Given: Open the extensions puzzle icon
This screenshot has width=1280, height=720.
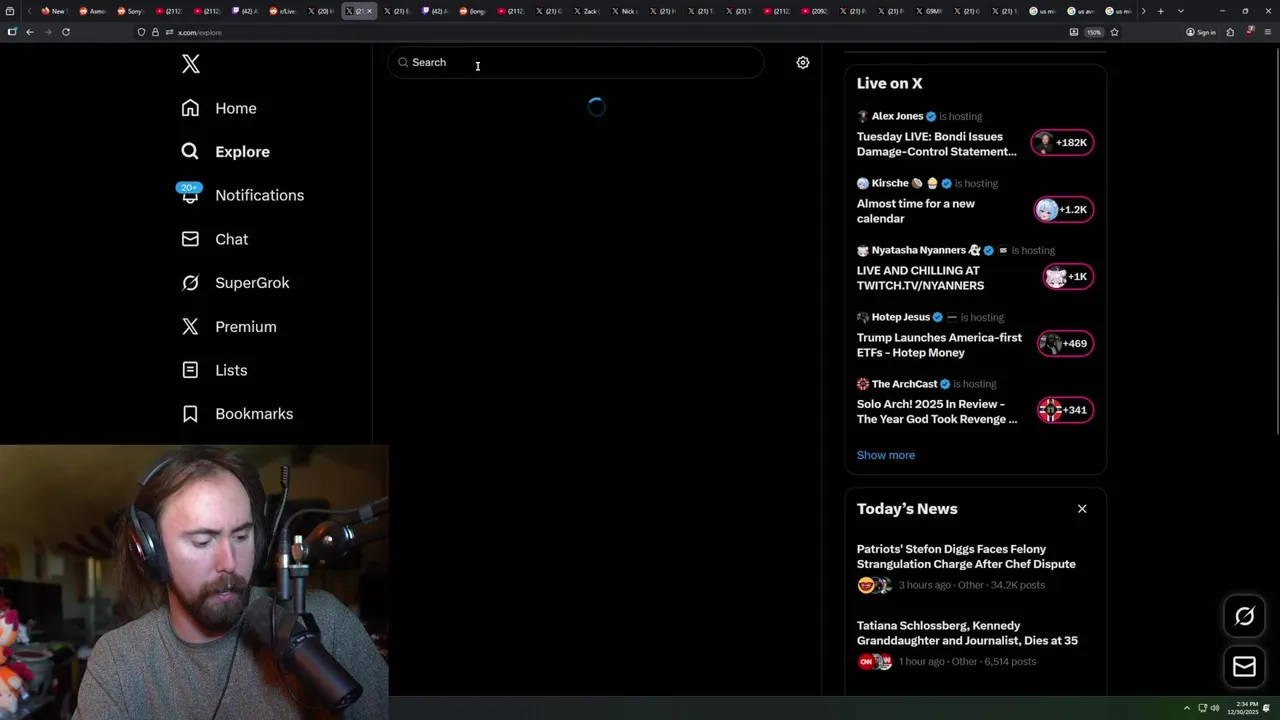Looking at the screenshot, I should tap(1230, 32).
